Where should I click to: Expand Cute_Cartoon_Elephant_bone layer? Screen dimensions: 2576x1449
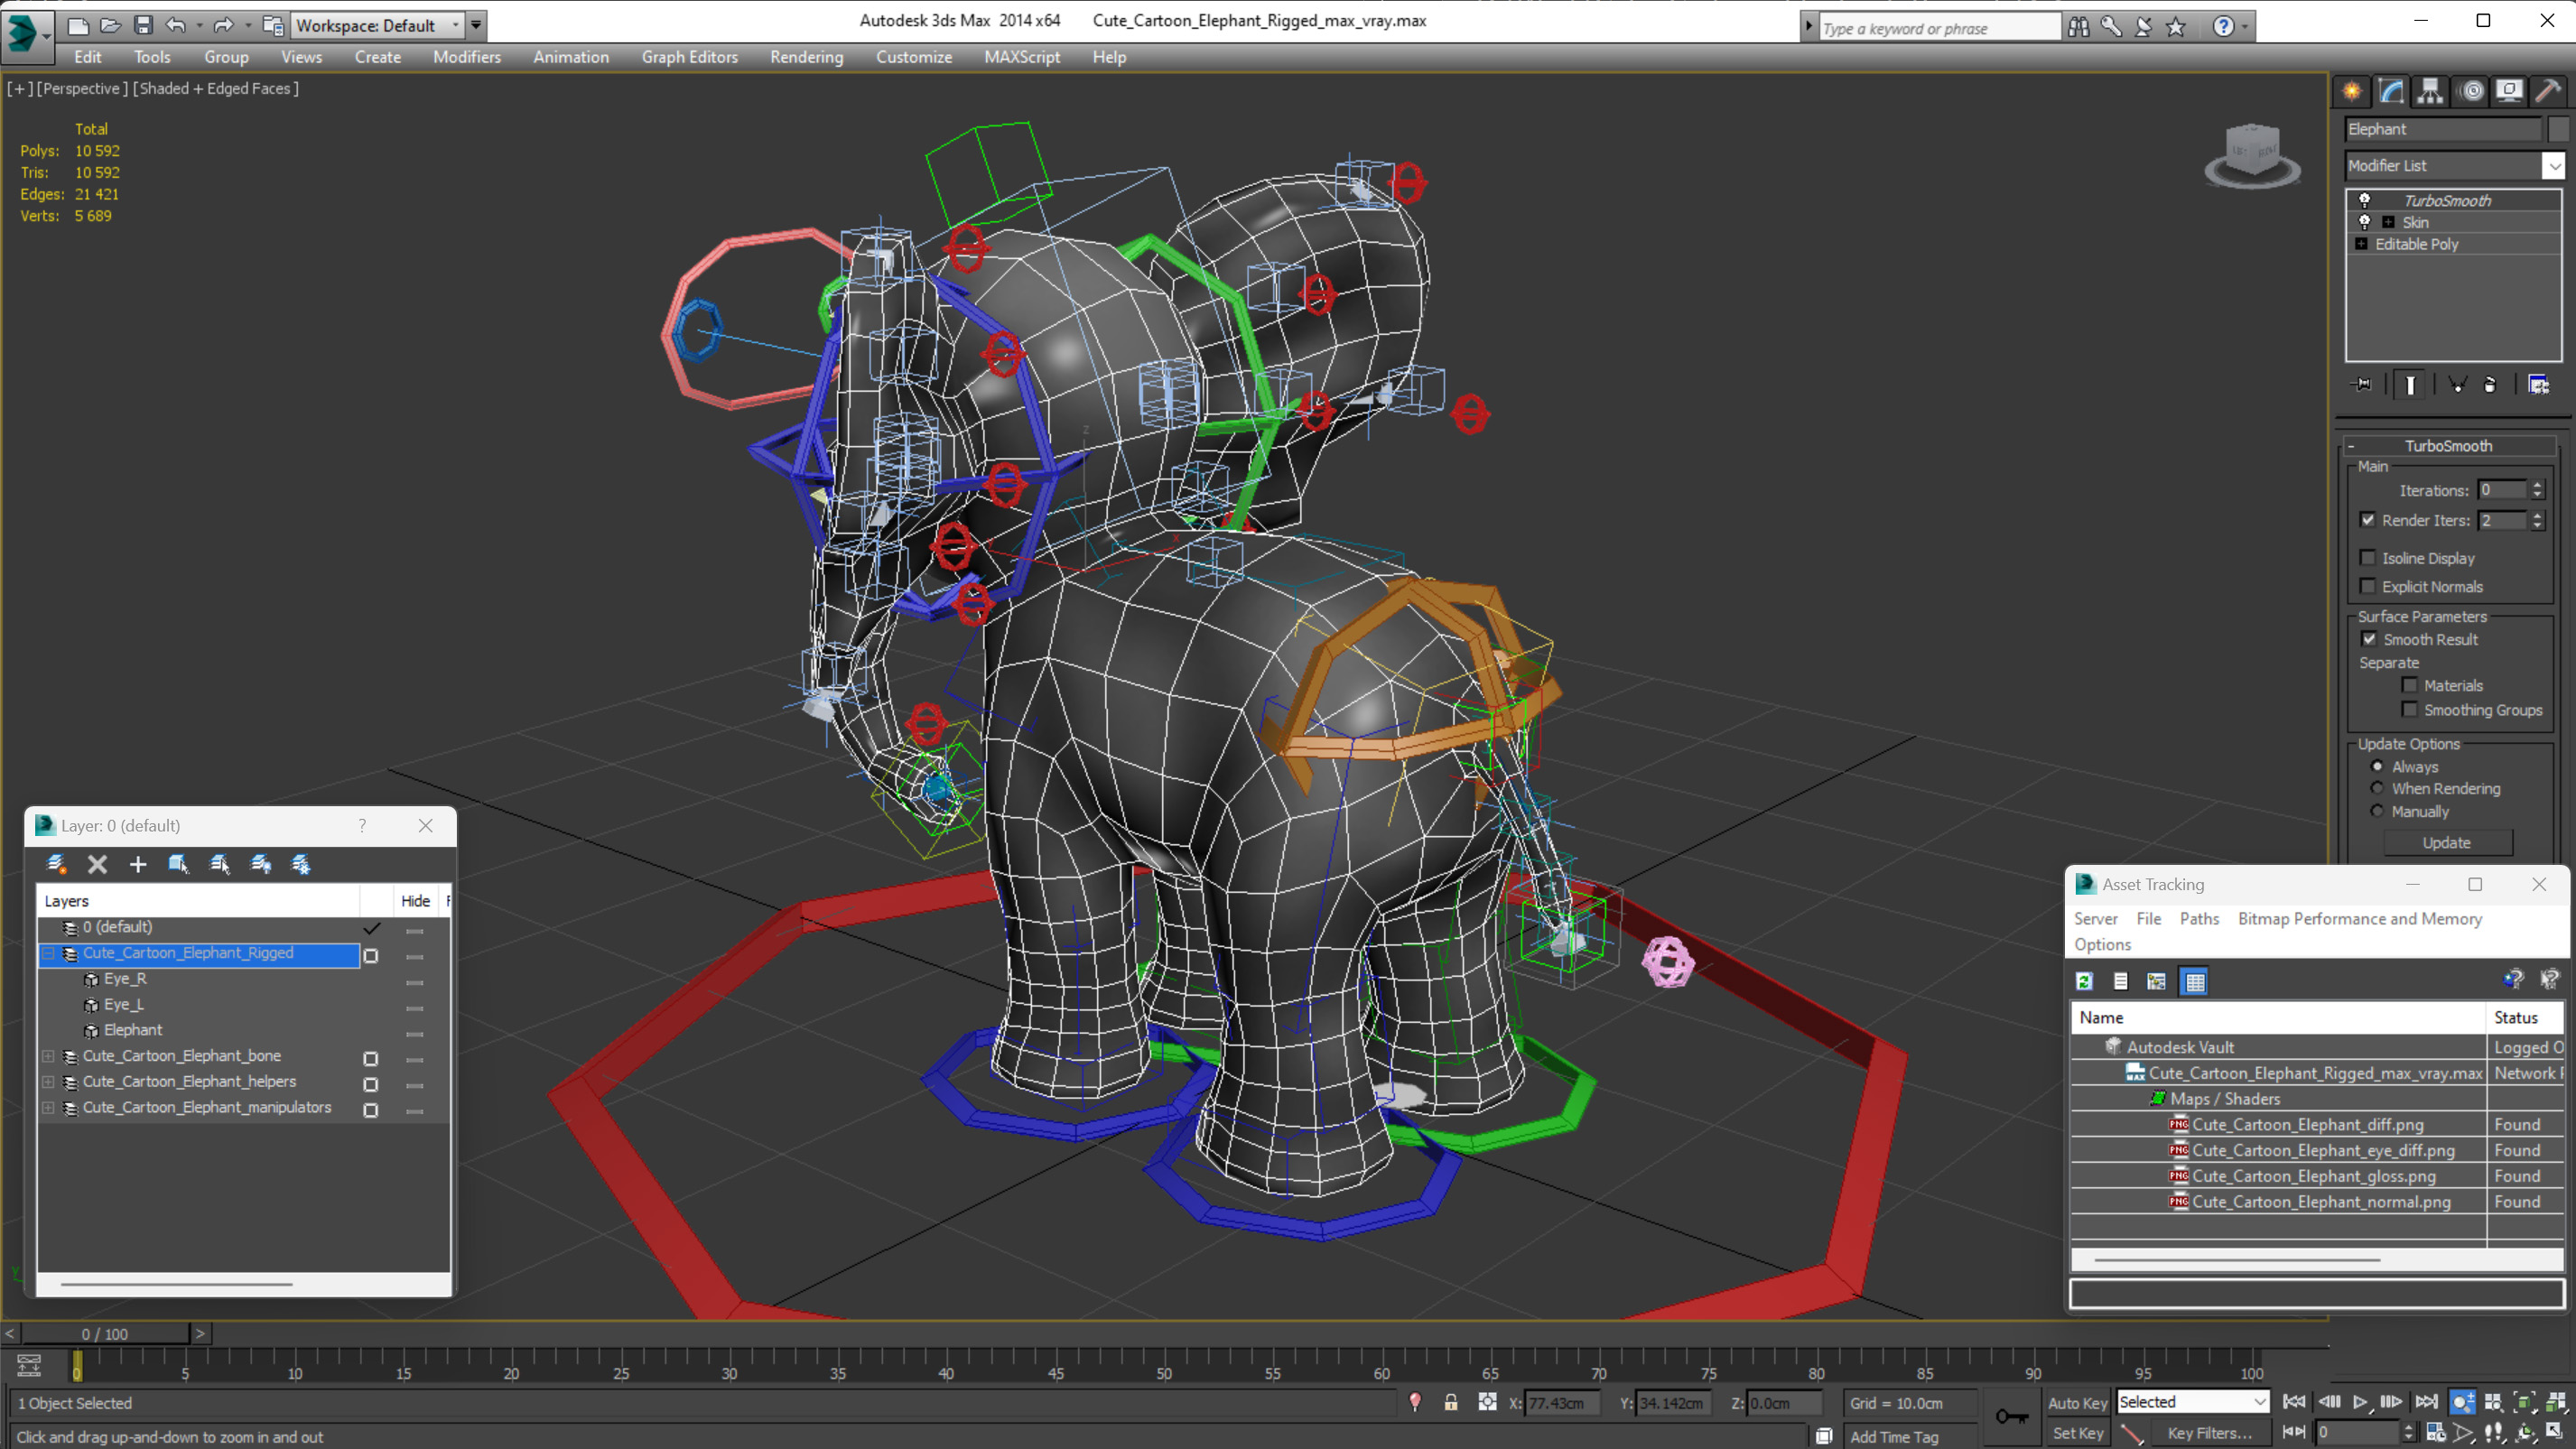pyautogui.click(x=48, y=1056)
